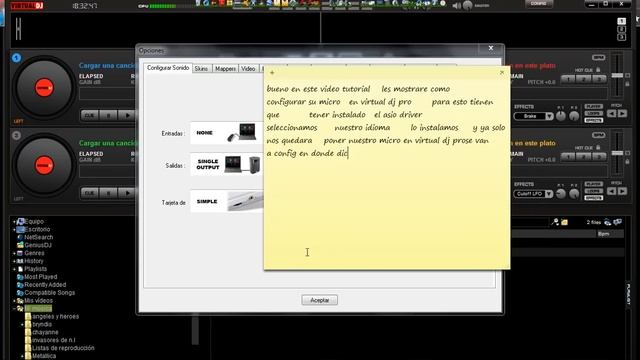Click deck 1 pitch slider handle
The image size is (640, 360).
pyautogui.click(x=617, y=76)
